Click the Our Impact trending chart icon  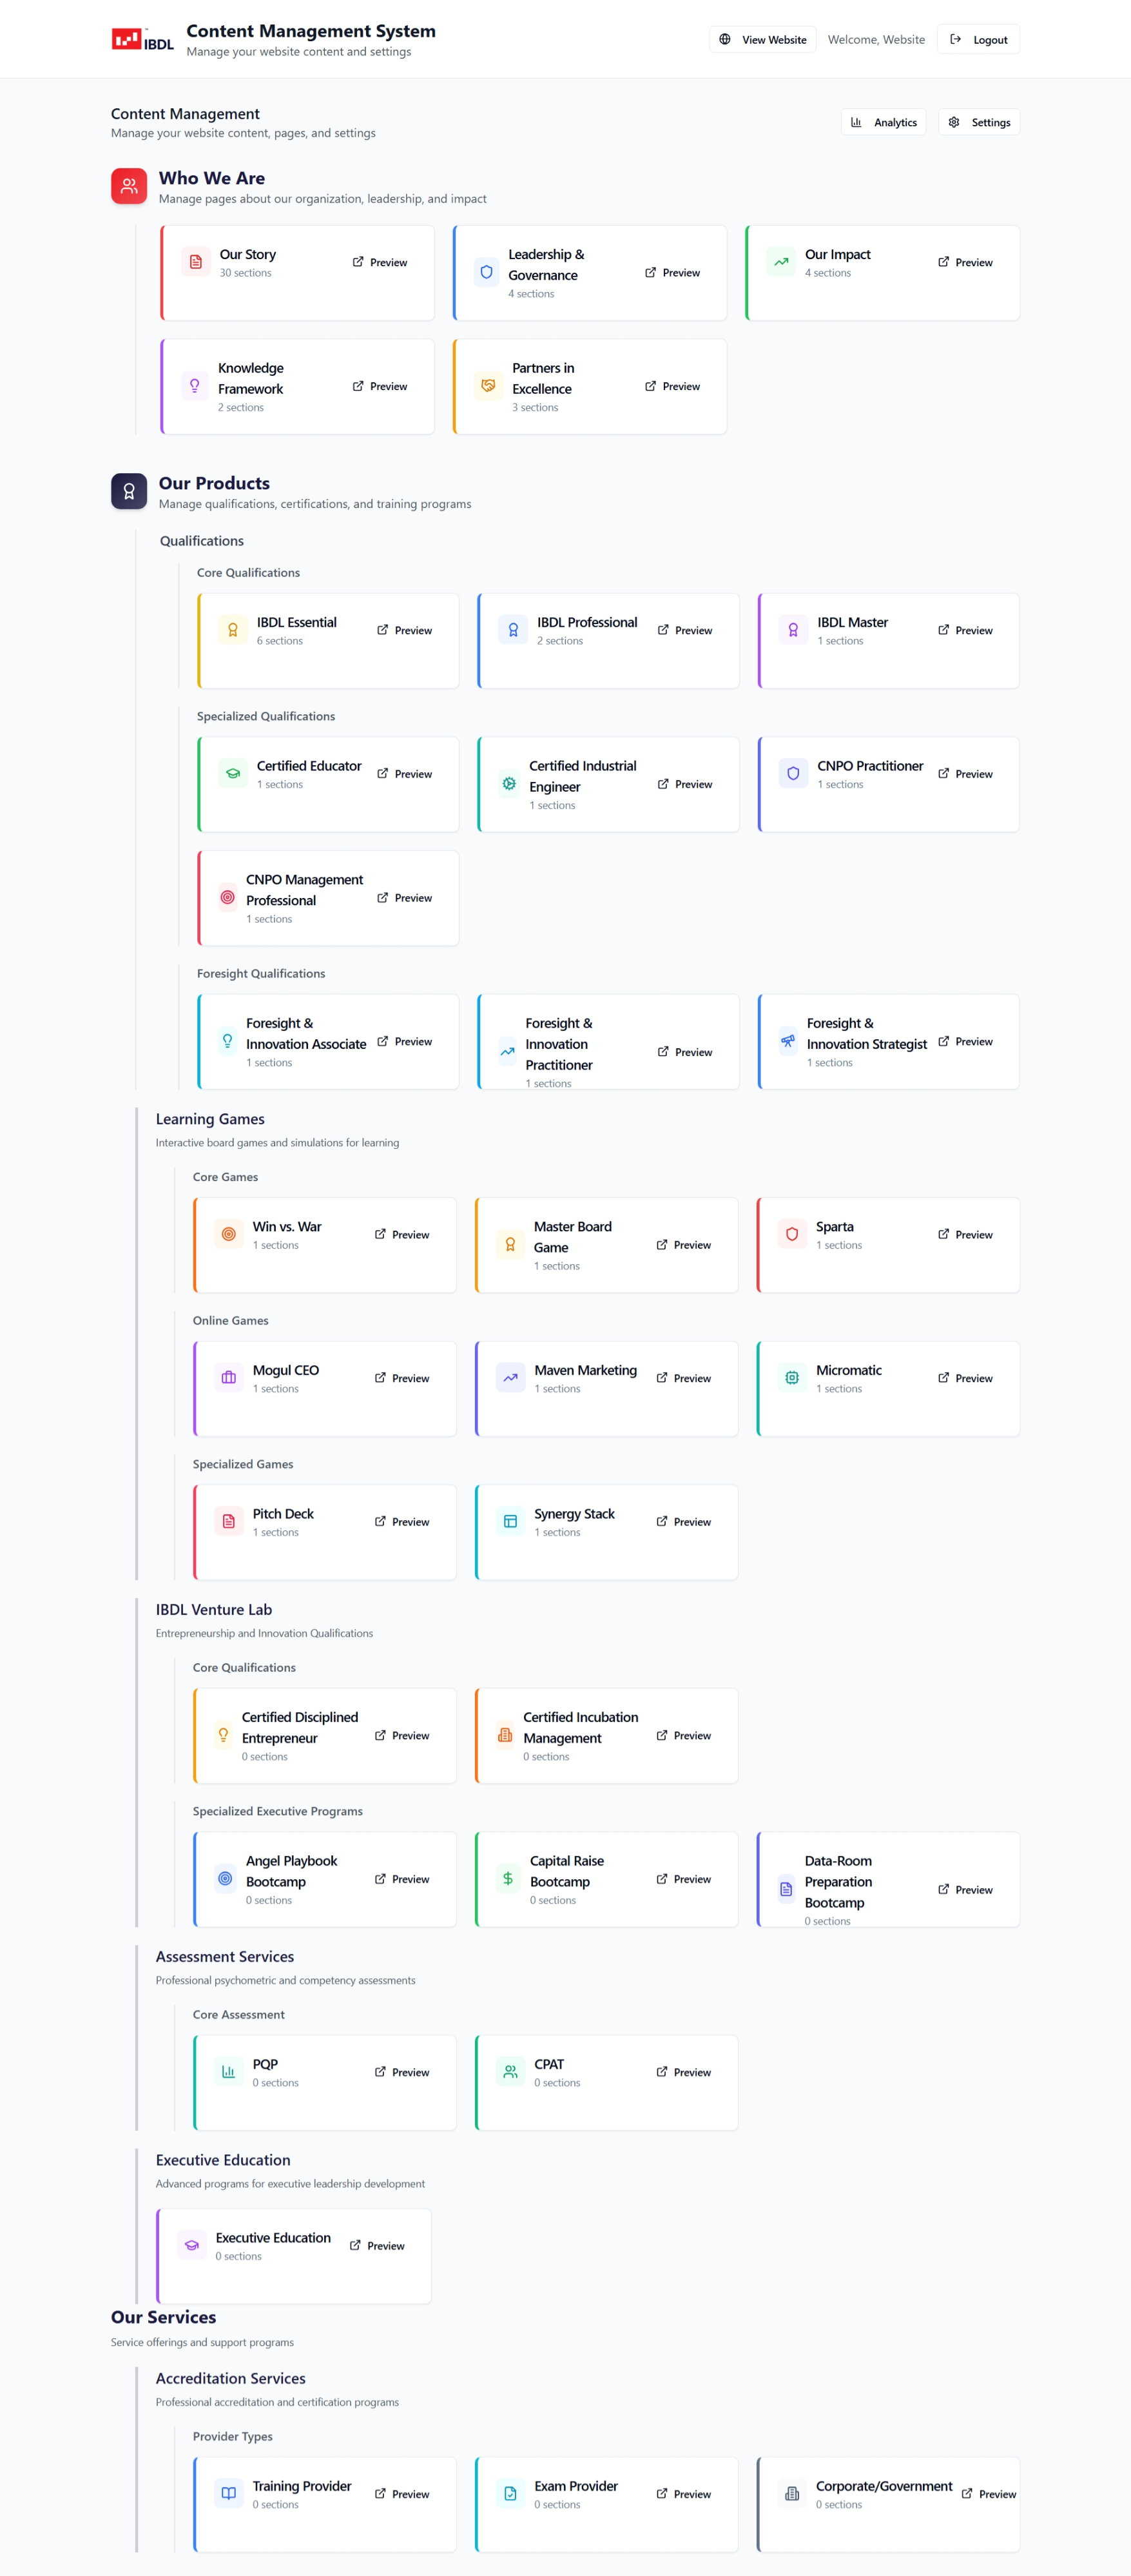coord(781,262)
